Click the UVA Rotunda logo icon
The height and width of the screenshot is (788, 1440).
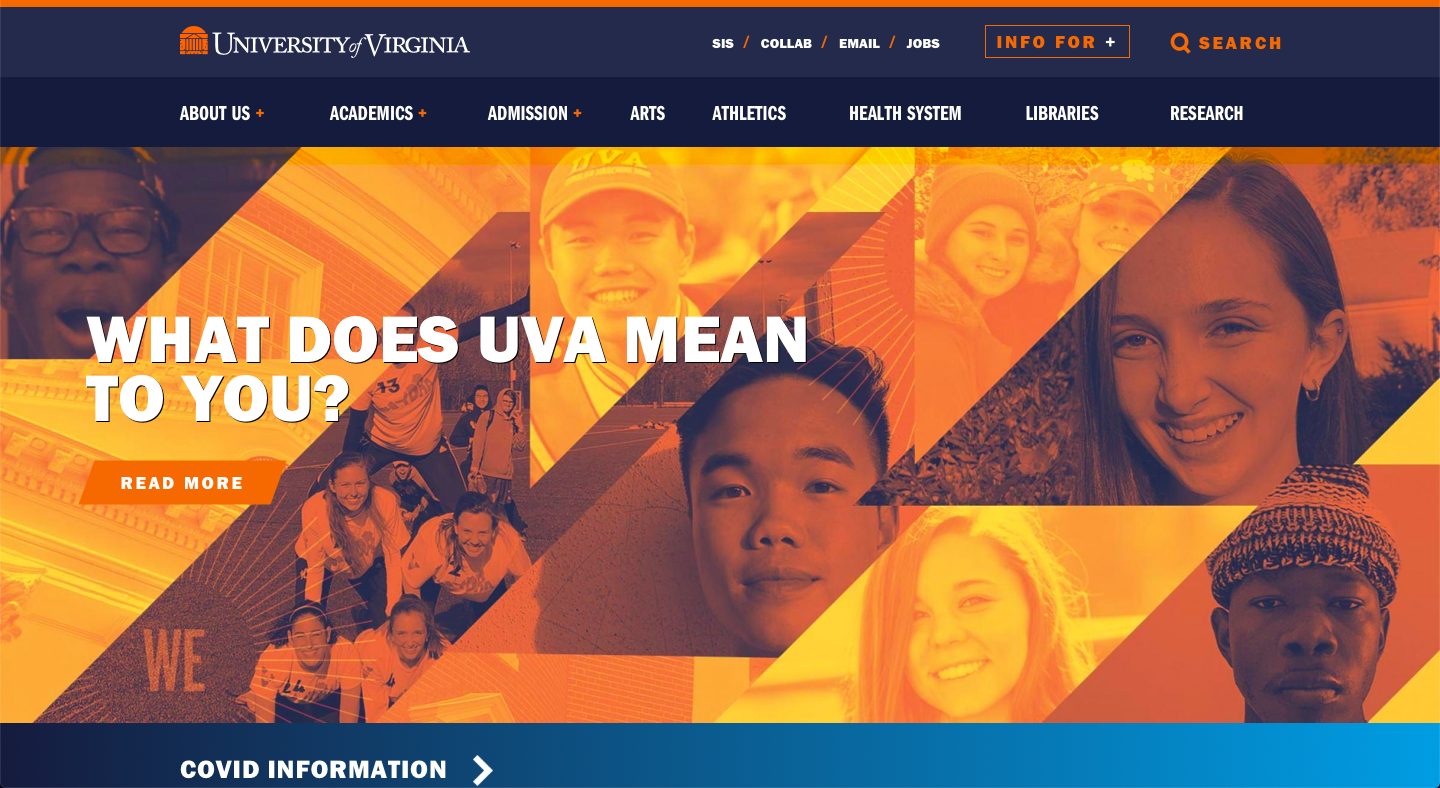coord(194,42)
